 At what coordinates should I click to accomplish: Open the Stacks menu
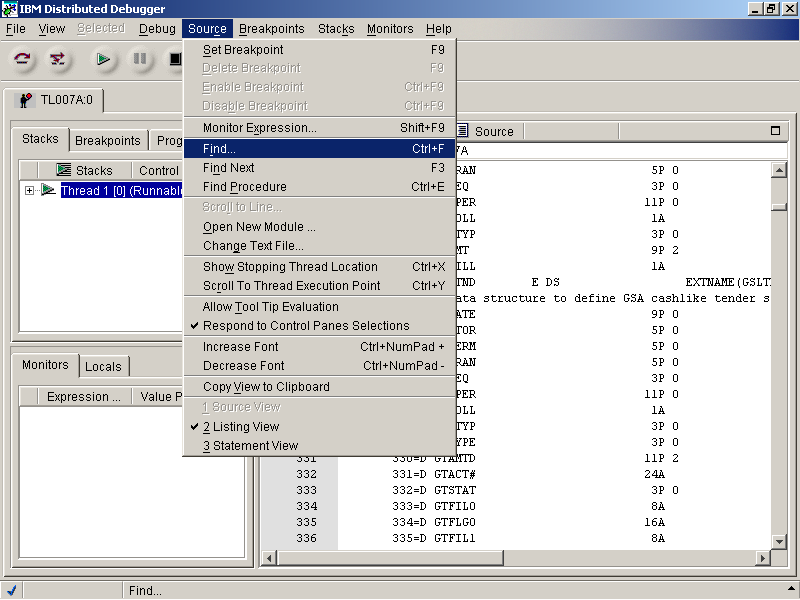(x=336, y=29)
